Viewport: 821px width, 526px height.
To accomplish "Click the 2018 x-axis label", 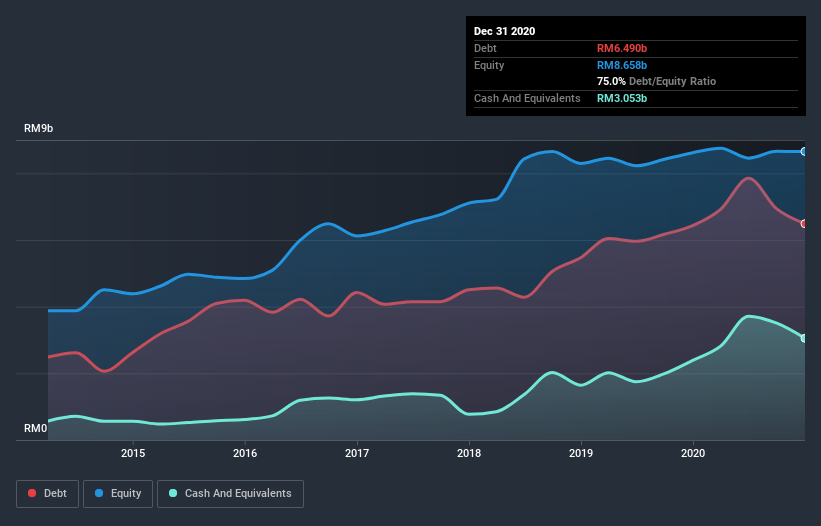I will (469, 453).
